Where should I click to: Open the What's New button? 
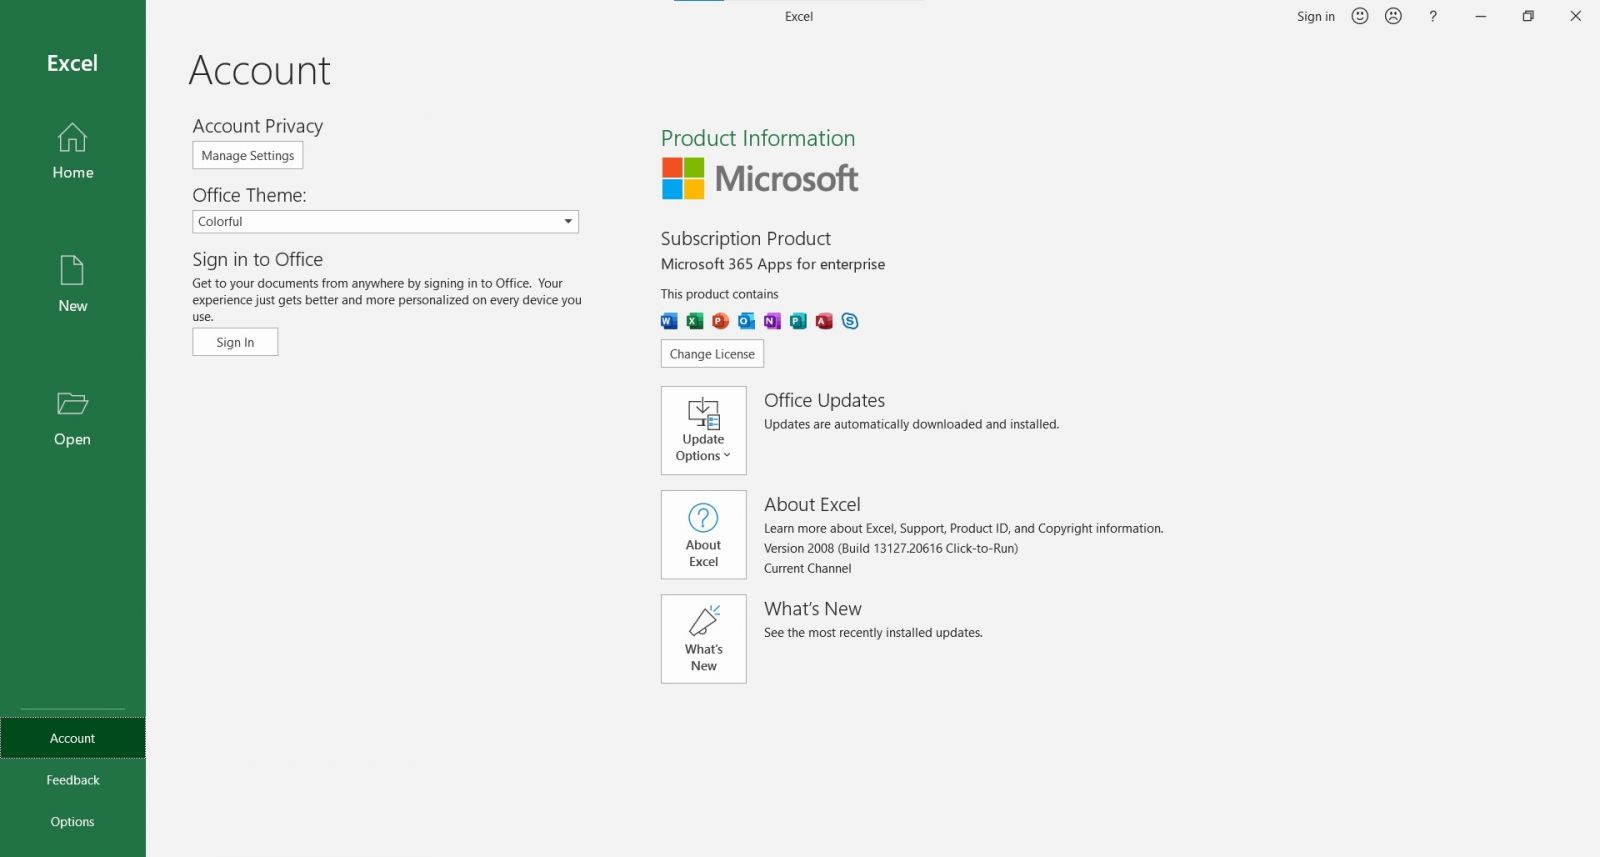(703, 639)
